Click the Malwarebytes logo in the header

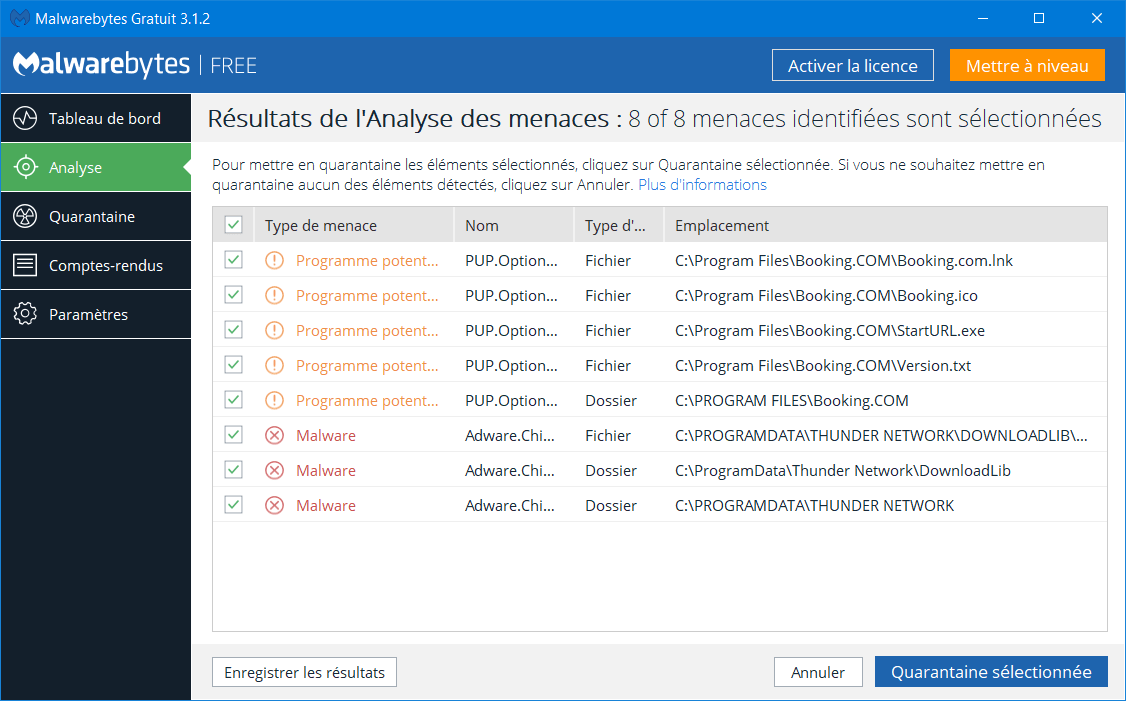pyautogui.click(x=101, y=65)
